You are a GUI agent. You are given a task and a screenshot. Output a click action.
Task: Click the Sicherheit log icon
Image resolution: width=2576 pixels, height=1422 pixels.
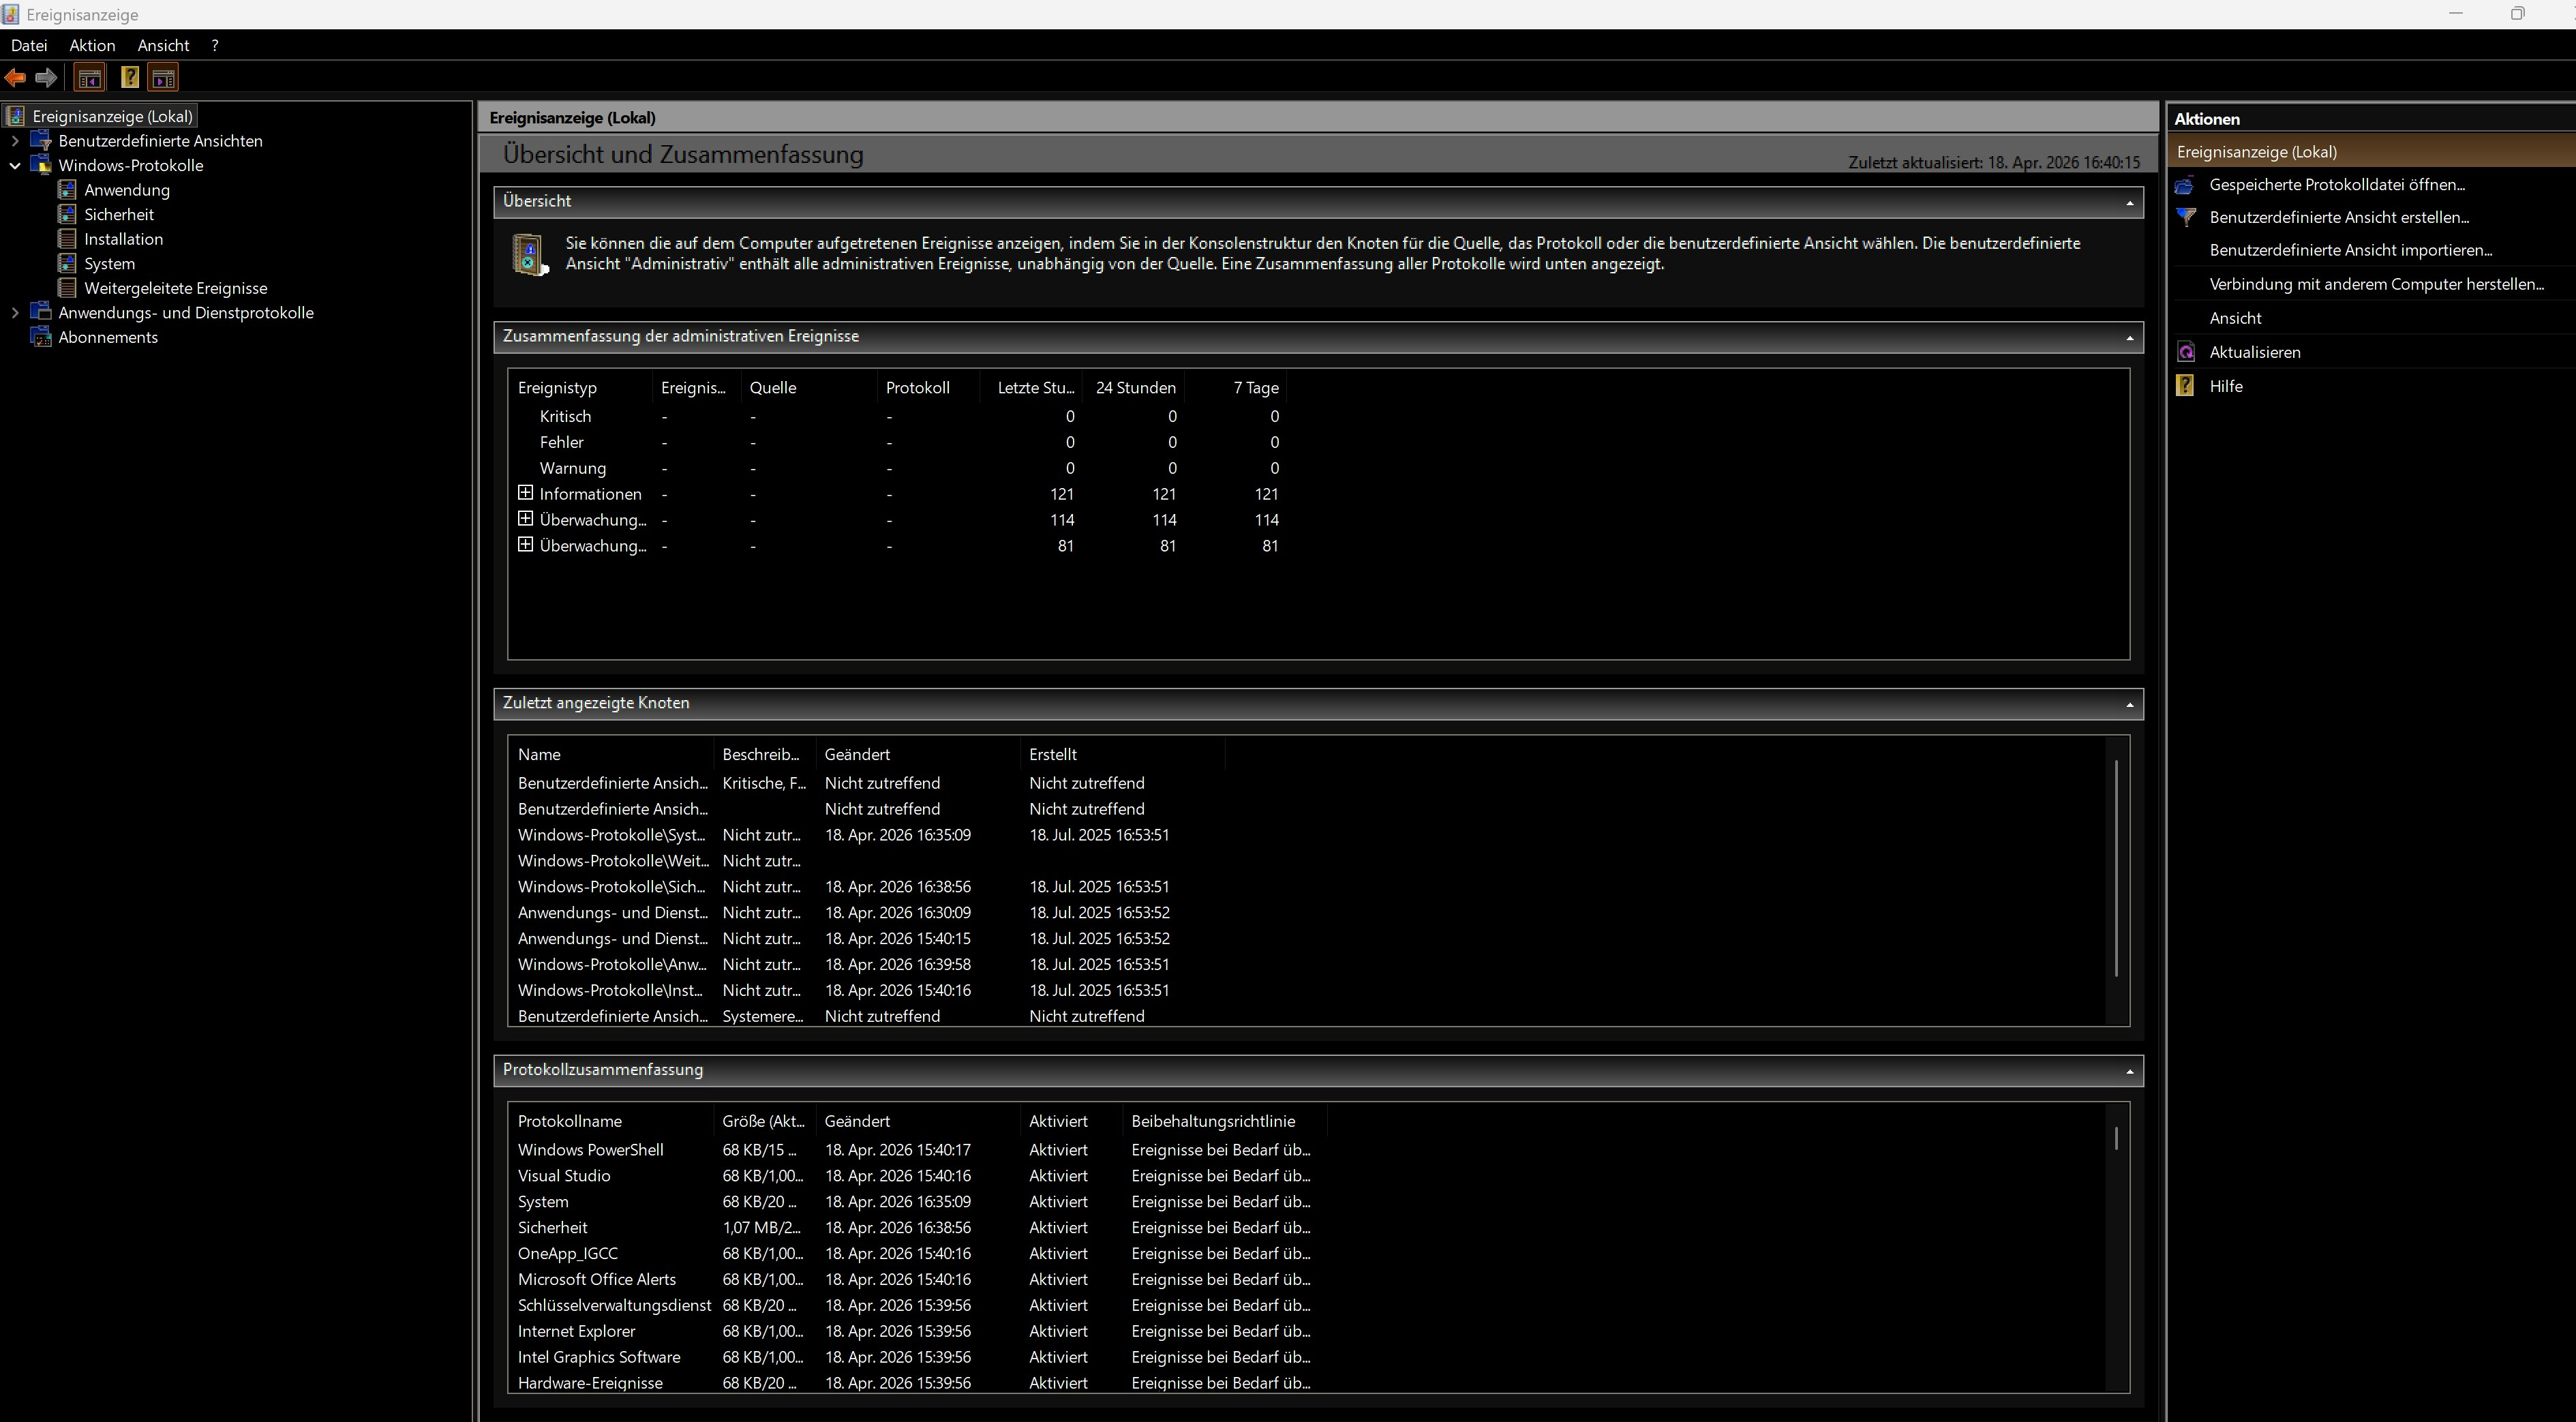pyautogui.click(x=67, y=214)
